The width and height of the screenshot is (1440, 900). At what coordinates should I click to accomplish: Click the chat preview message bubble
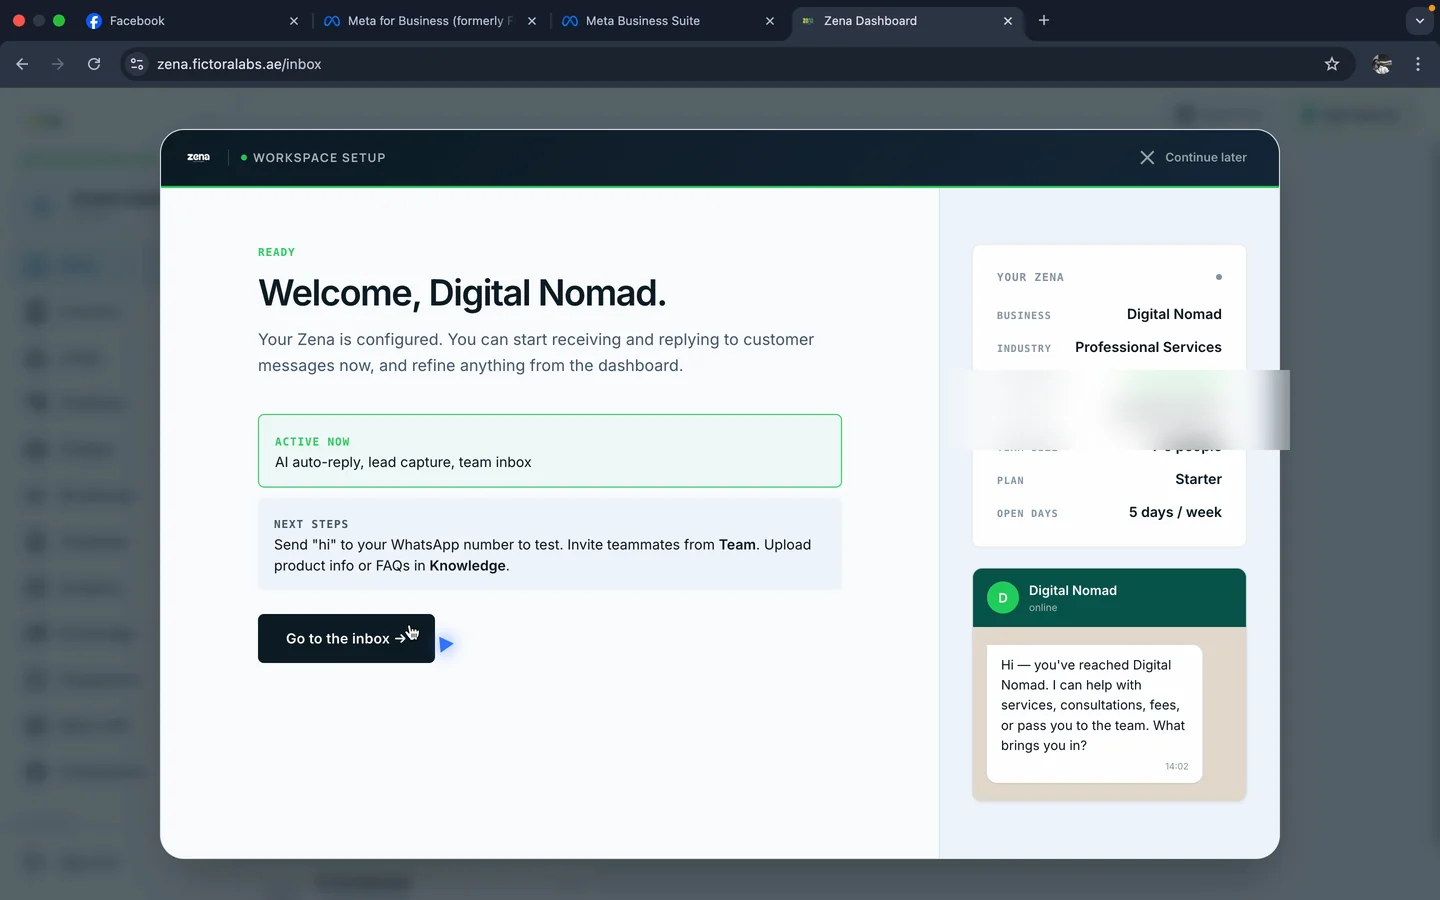[x=1094, y=713]
